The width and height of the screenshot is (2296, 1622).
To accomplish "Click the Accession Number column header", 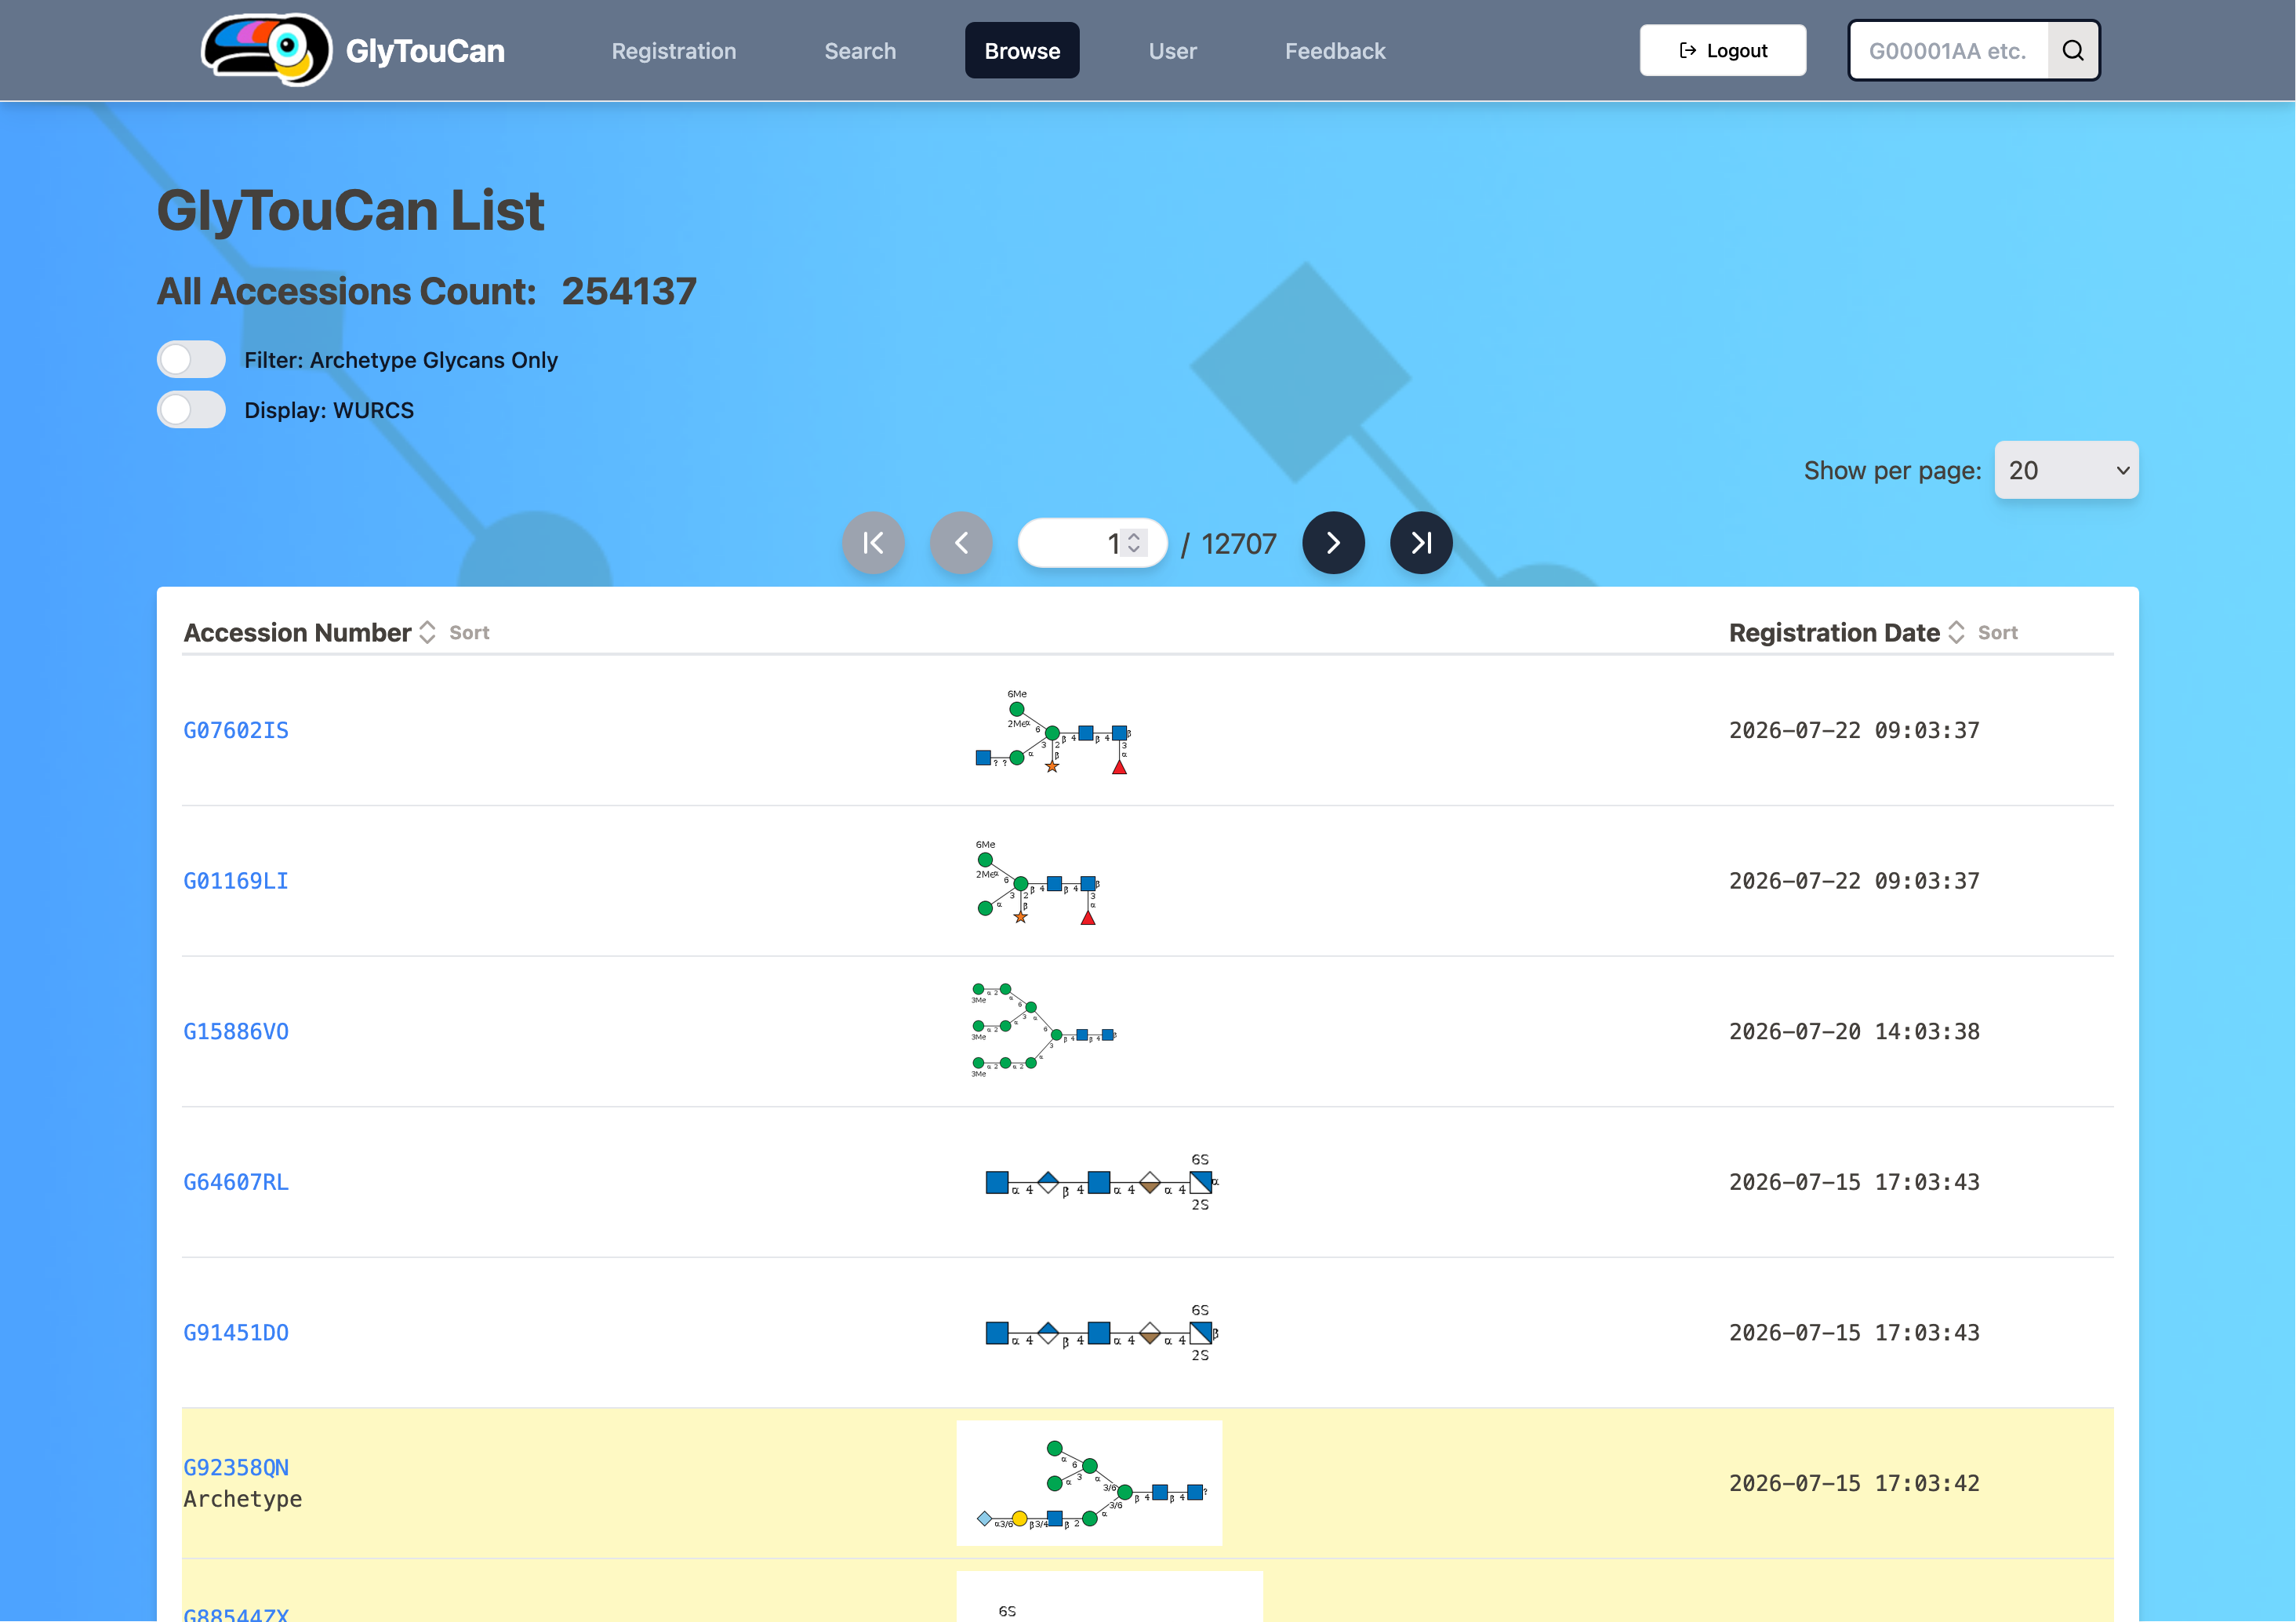I will point(297,632).
